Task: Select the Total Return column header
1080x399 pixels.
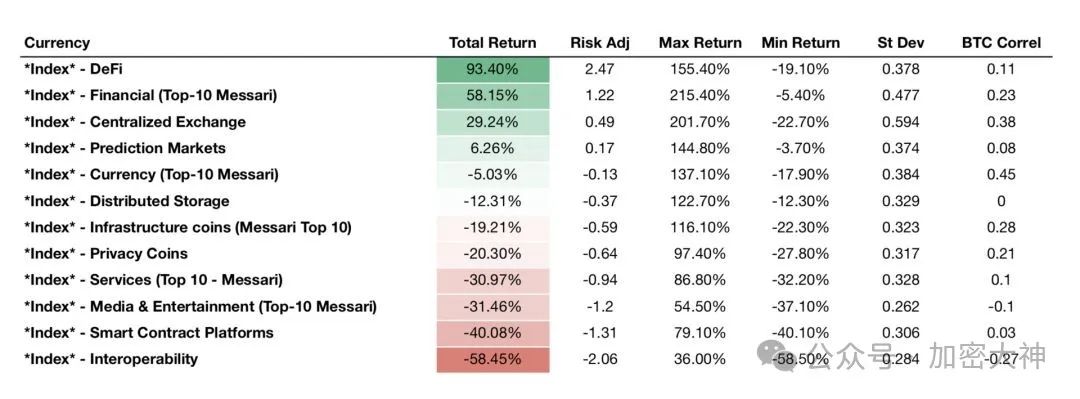Action: (x=492, y=43)
